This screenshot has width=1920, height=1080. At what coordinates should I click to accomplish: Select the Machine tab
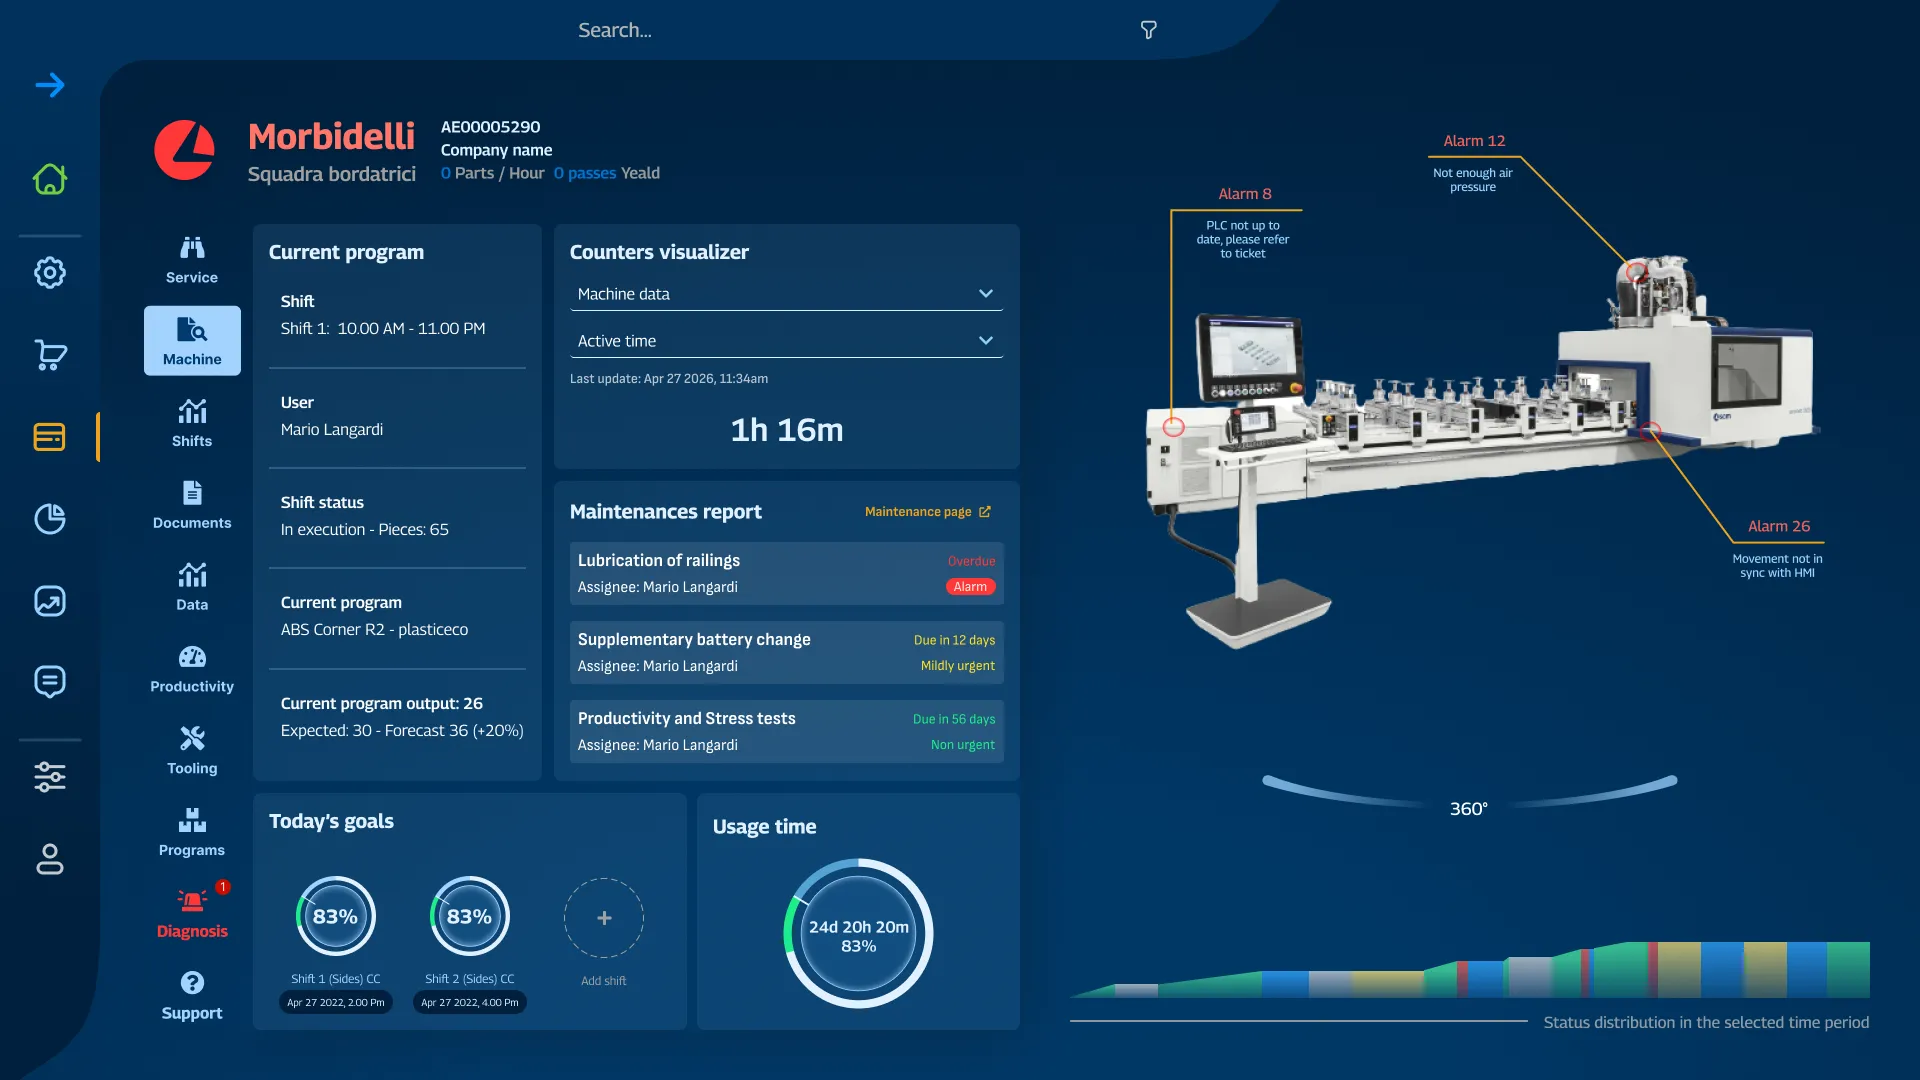tap(192, 341)
